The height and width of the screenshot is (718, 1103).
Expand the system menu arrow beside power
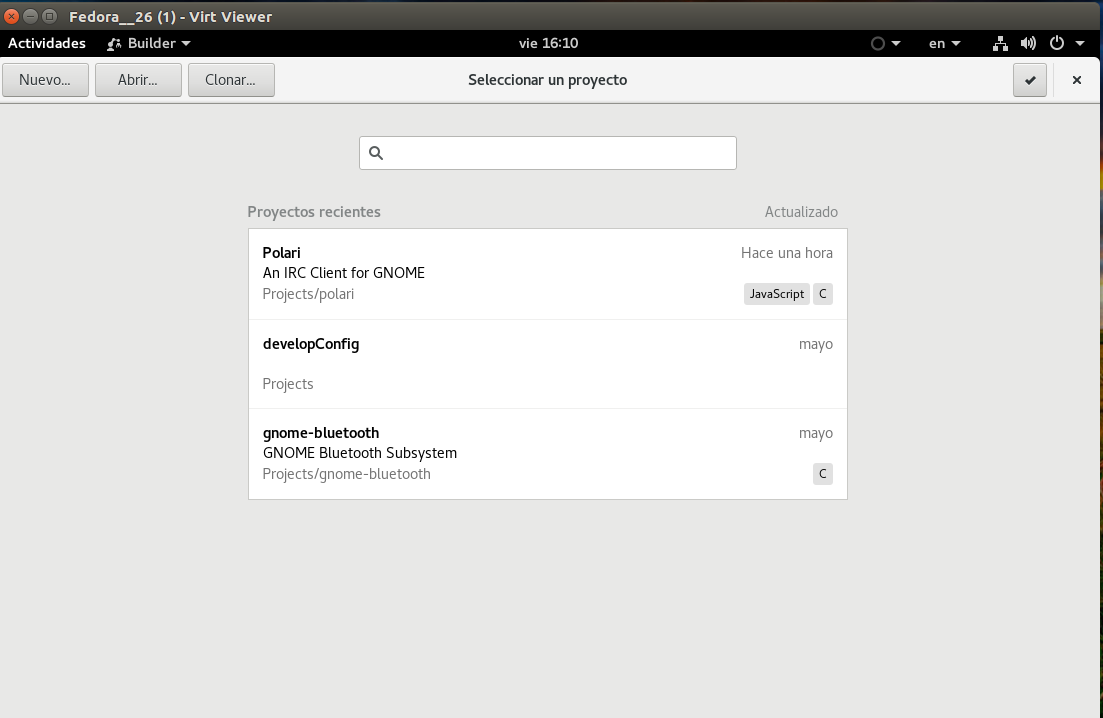pyautogui.click(x=1080, y=44)
